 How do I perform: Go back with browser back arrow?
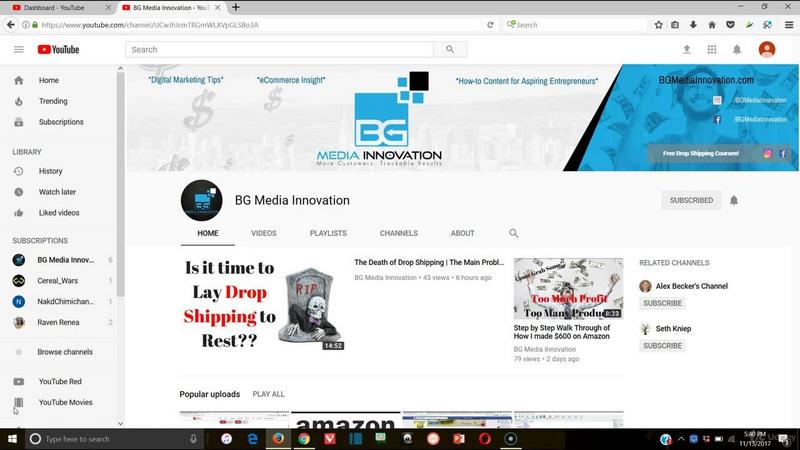pyautogui.click(x=11, y=24)
